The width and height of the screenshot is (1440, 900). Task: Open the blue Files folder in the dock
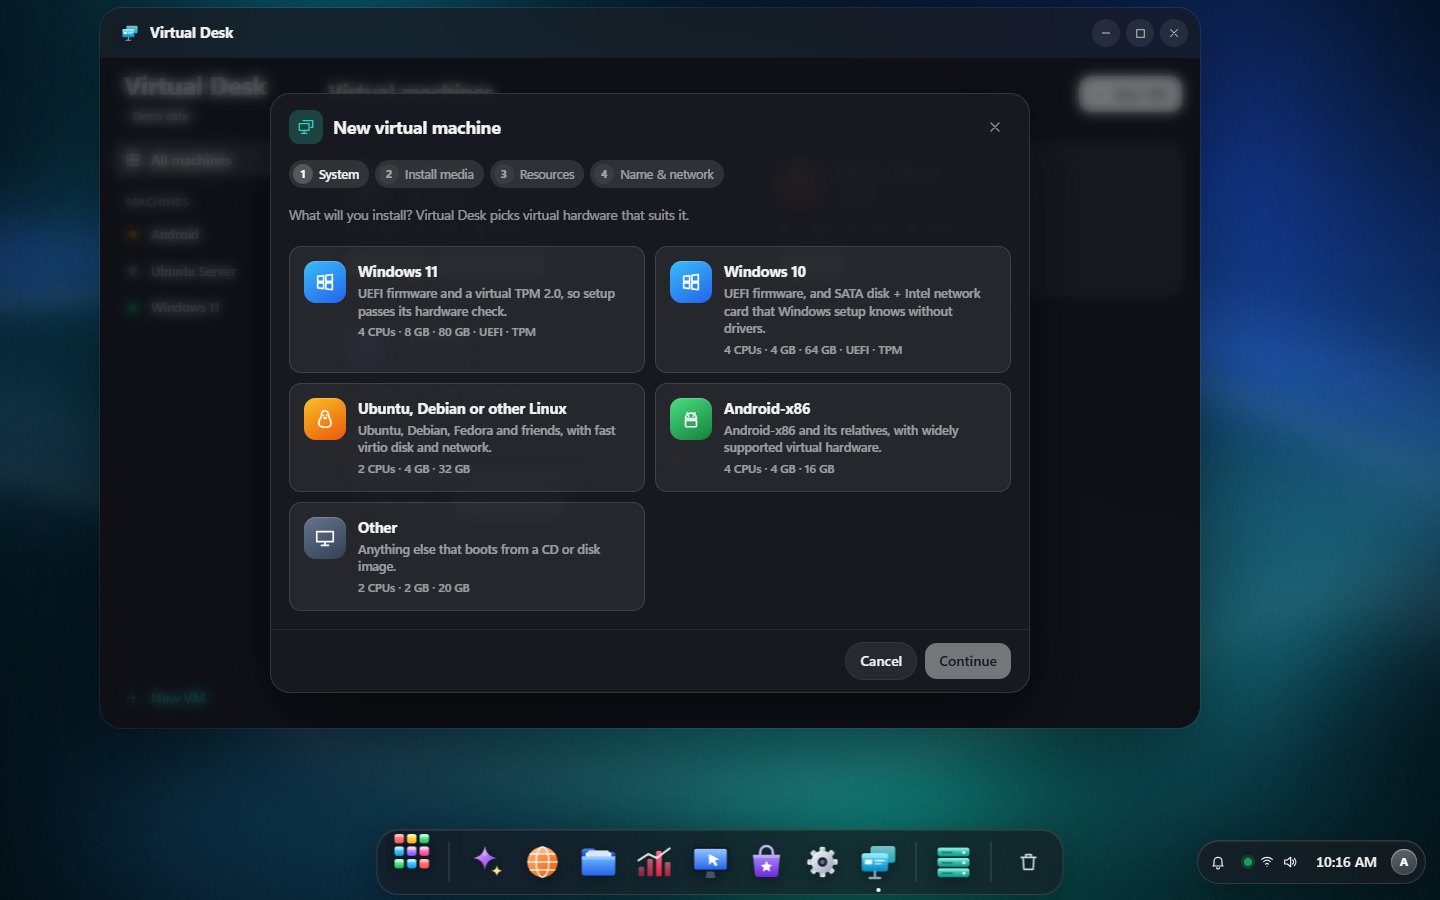coord(598,861)
